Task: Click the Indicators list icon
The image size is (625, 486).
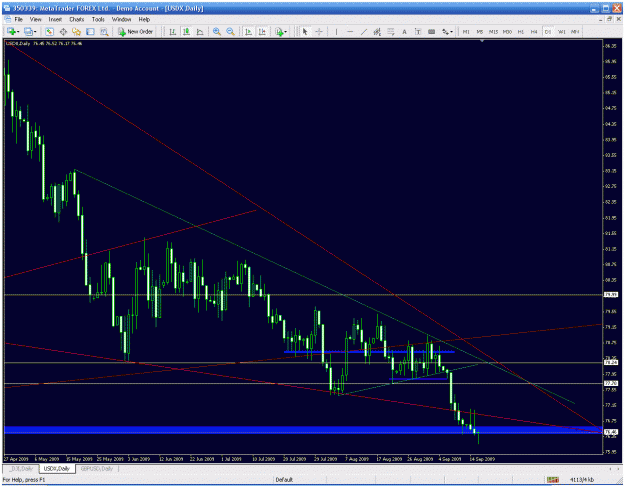Action: (x=279, y=31)
